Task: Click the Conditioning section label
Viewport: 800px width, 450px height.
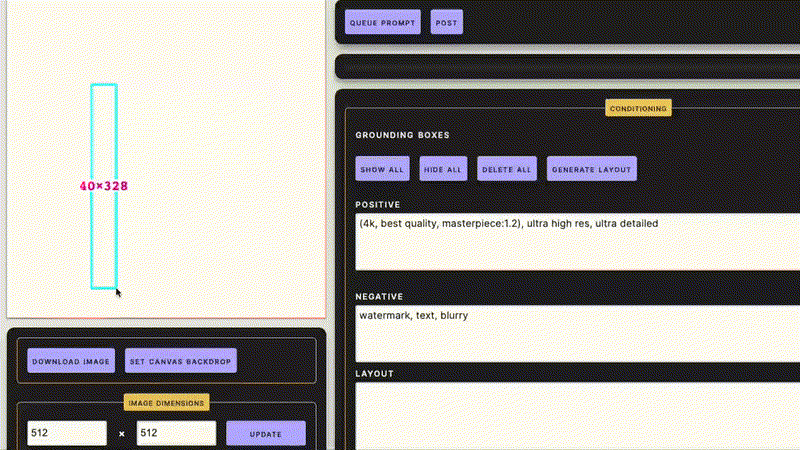Action: (x=638, y=108)
